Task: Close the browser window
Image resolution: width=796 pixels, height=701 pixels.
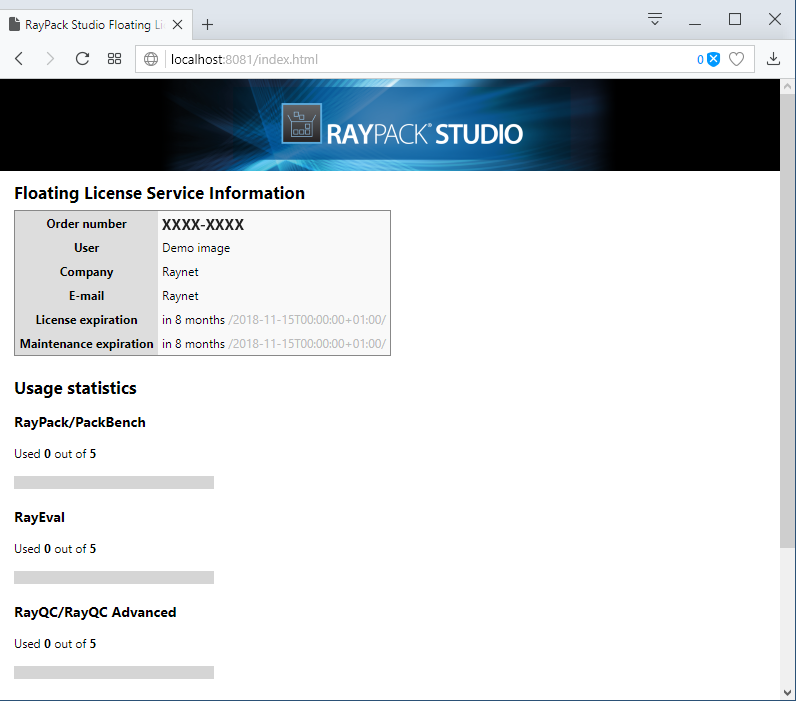Action: pos(775,19)
